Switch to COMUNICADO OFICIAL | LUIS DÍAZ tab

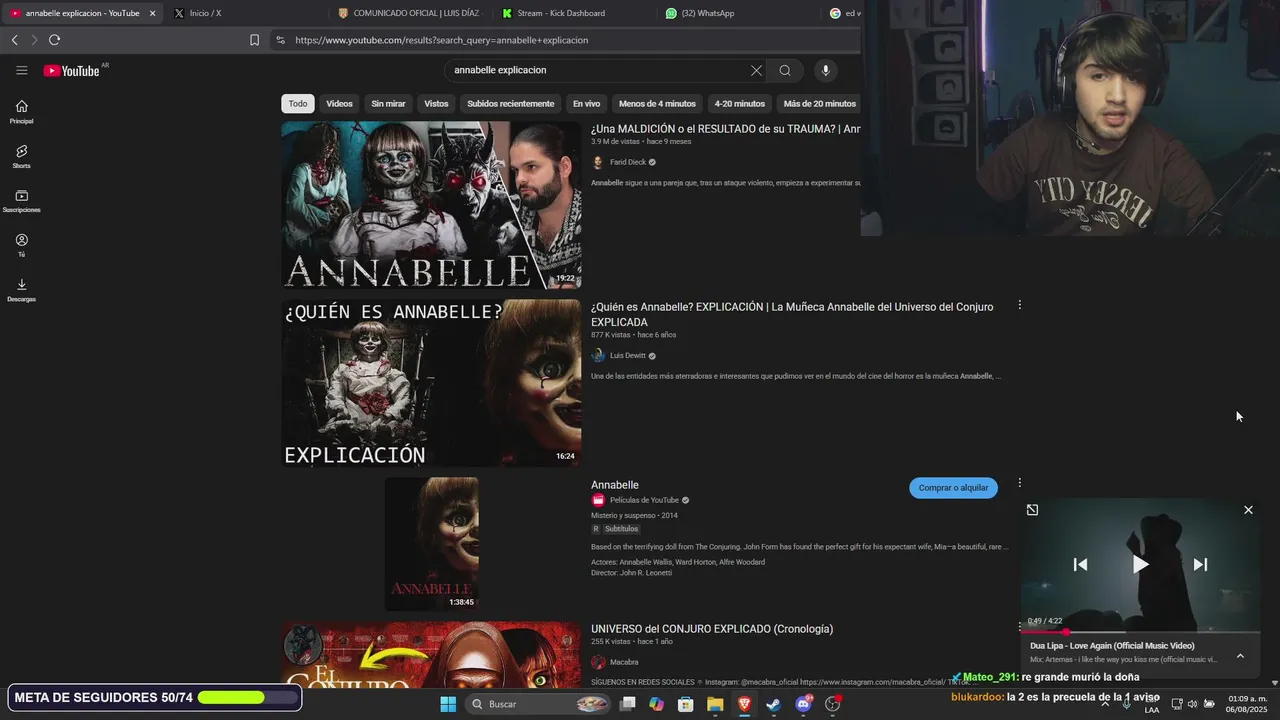[408, 13]
